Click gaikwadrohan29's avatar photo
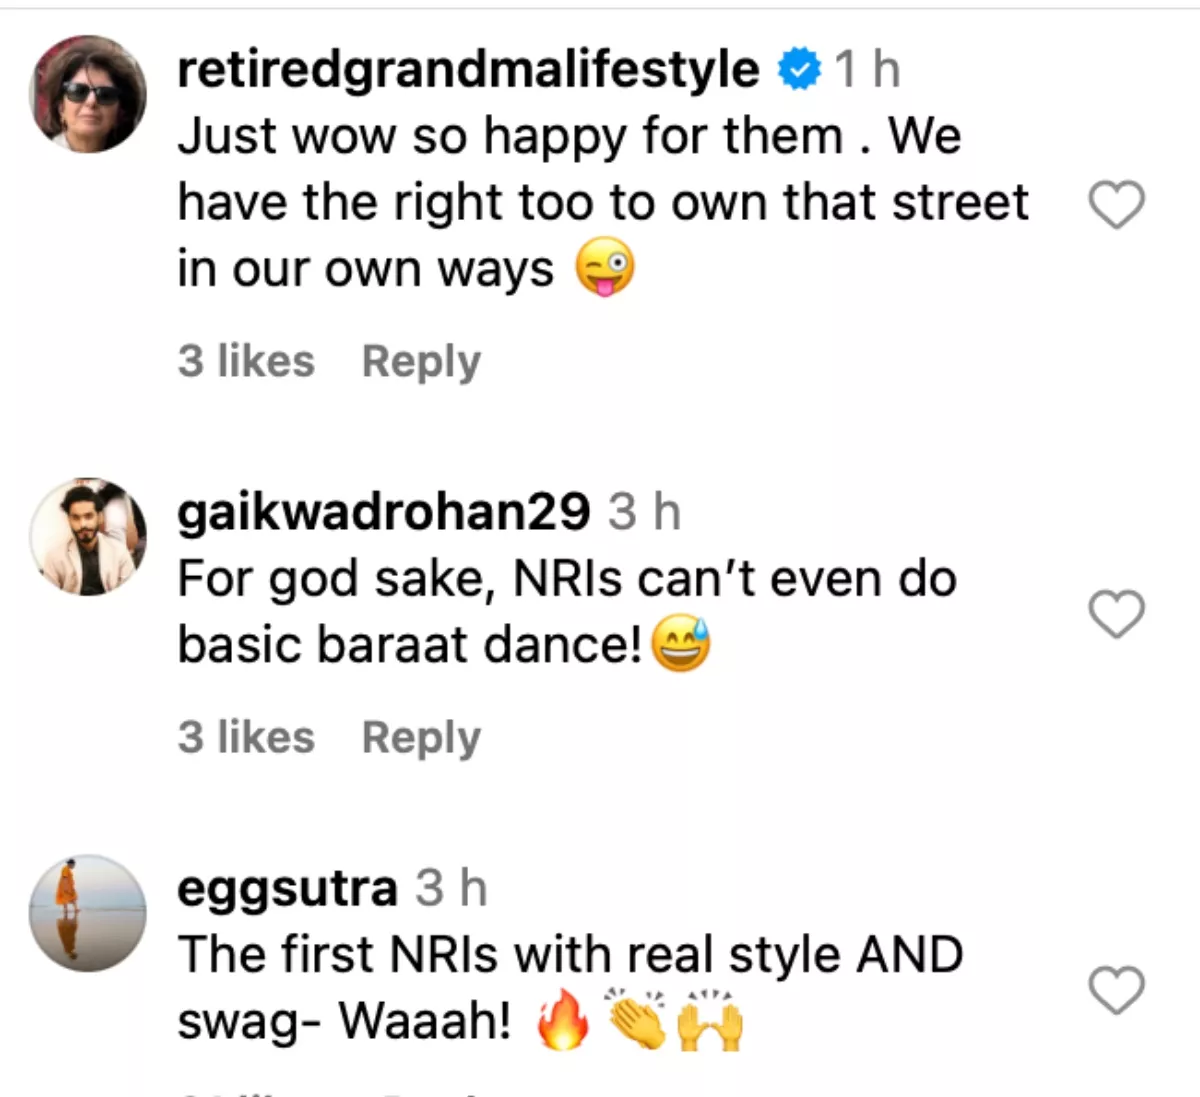The height and width of the screenshot is (1097, 1200). tap(89, 537)
